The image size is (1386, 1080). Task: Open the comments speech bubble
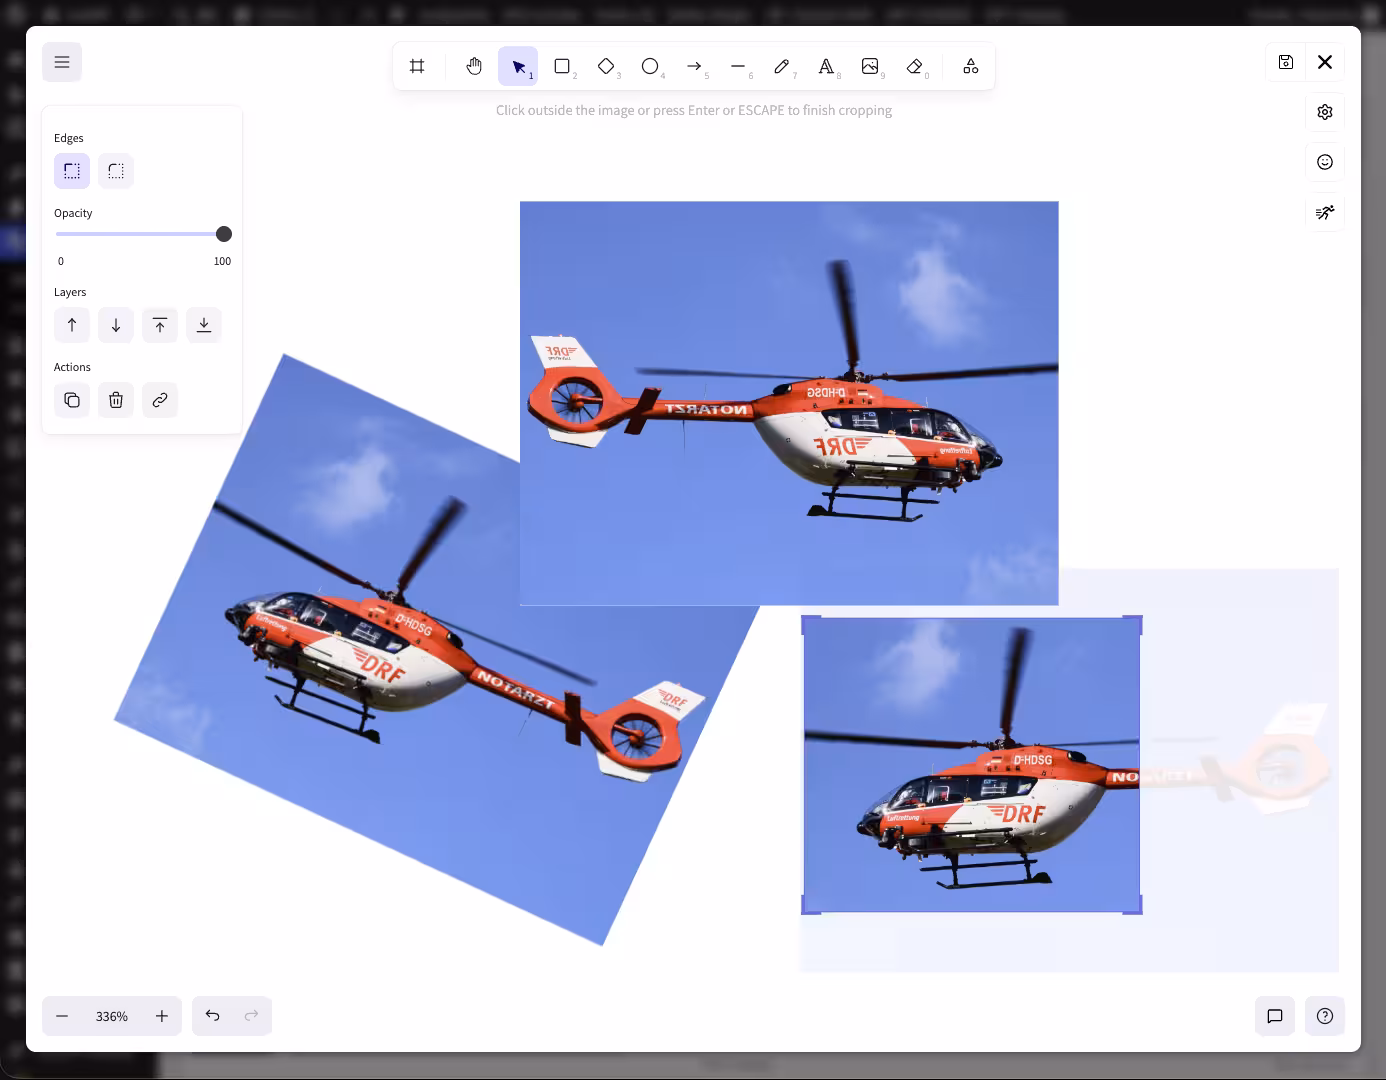tap(1275, 1016)
